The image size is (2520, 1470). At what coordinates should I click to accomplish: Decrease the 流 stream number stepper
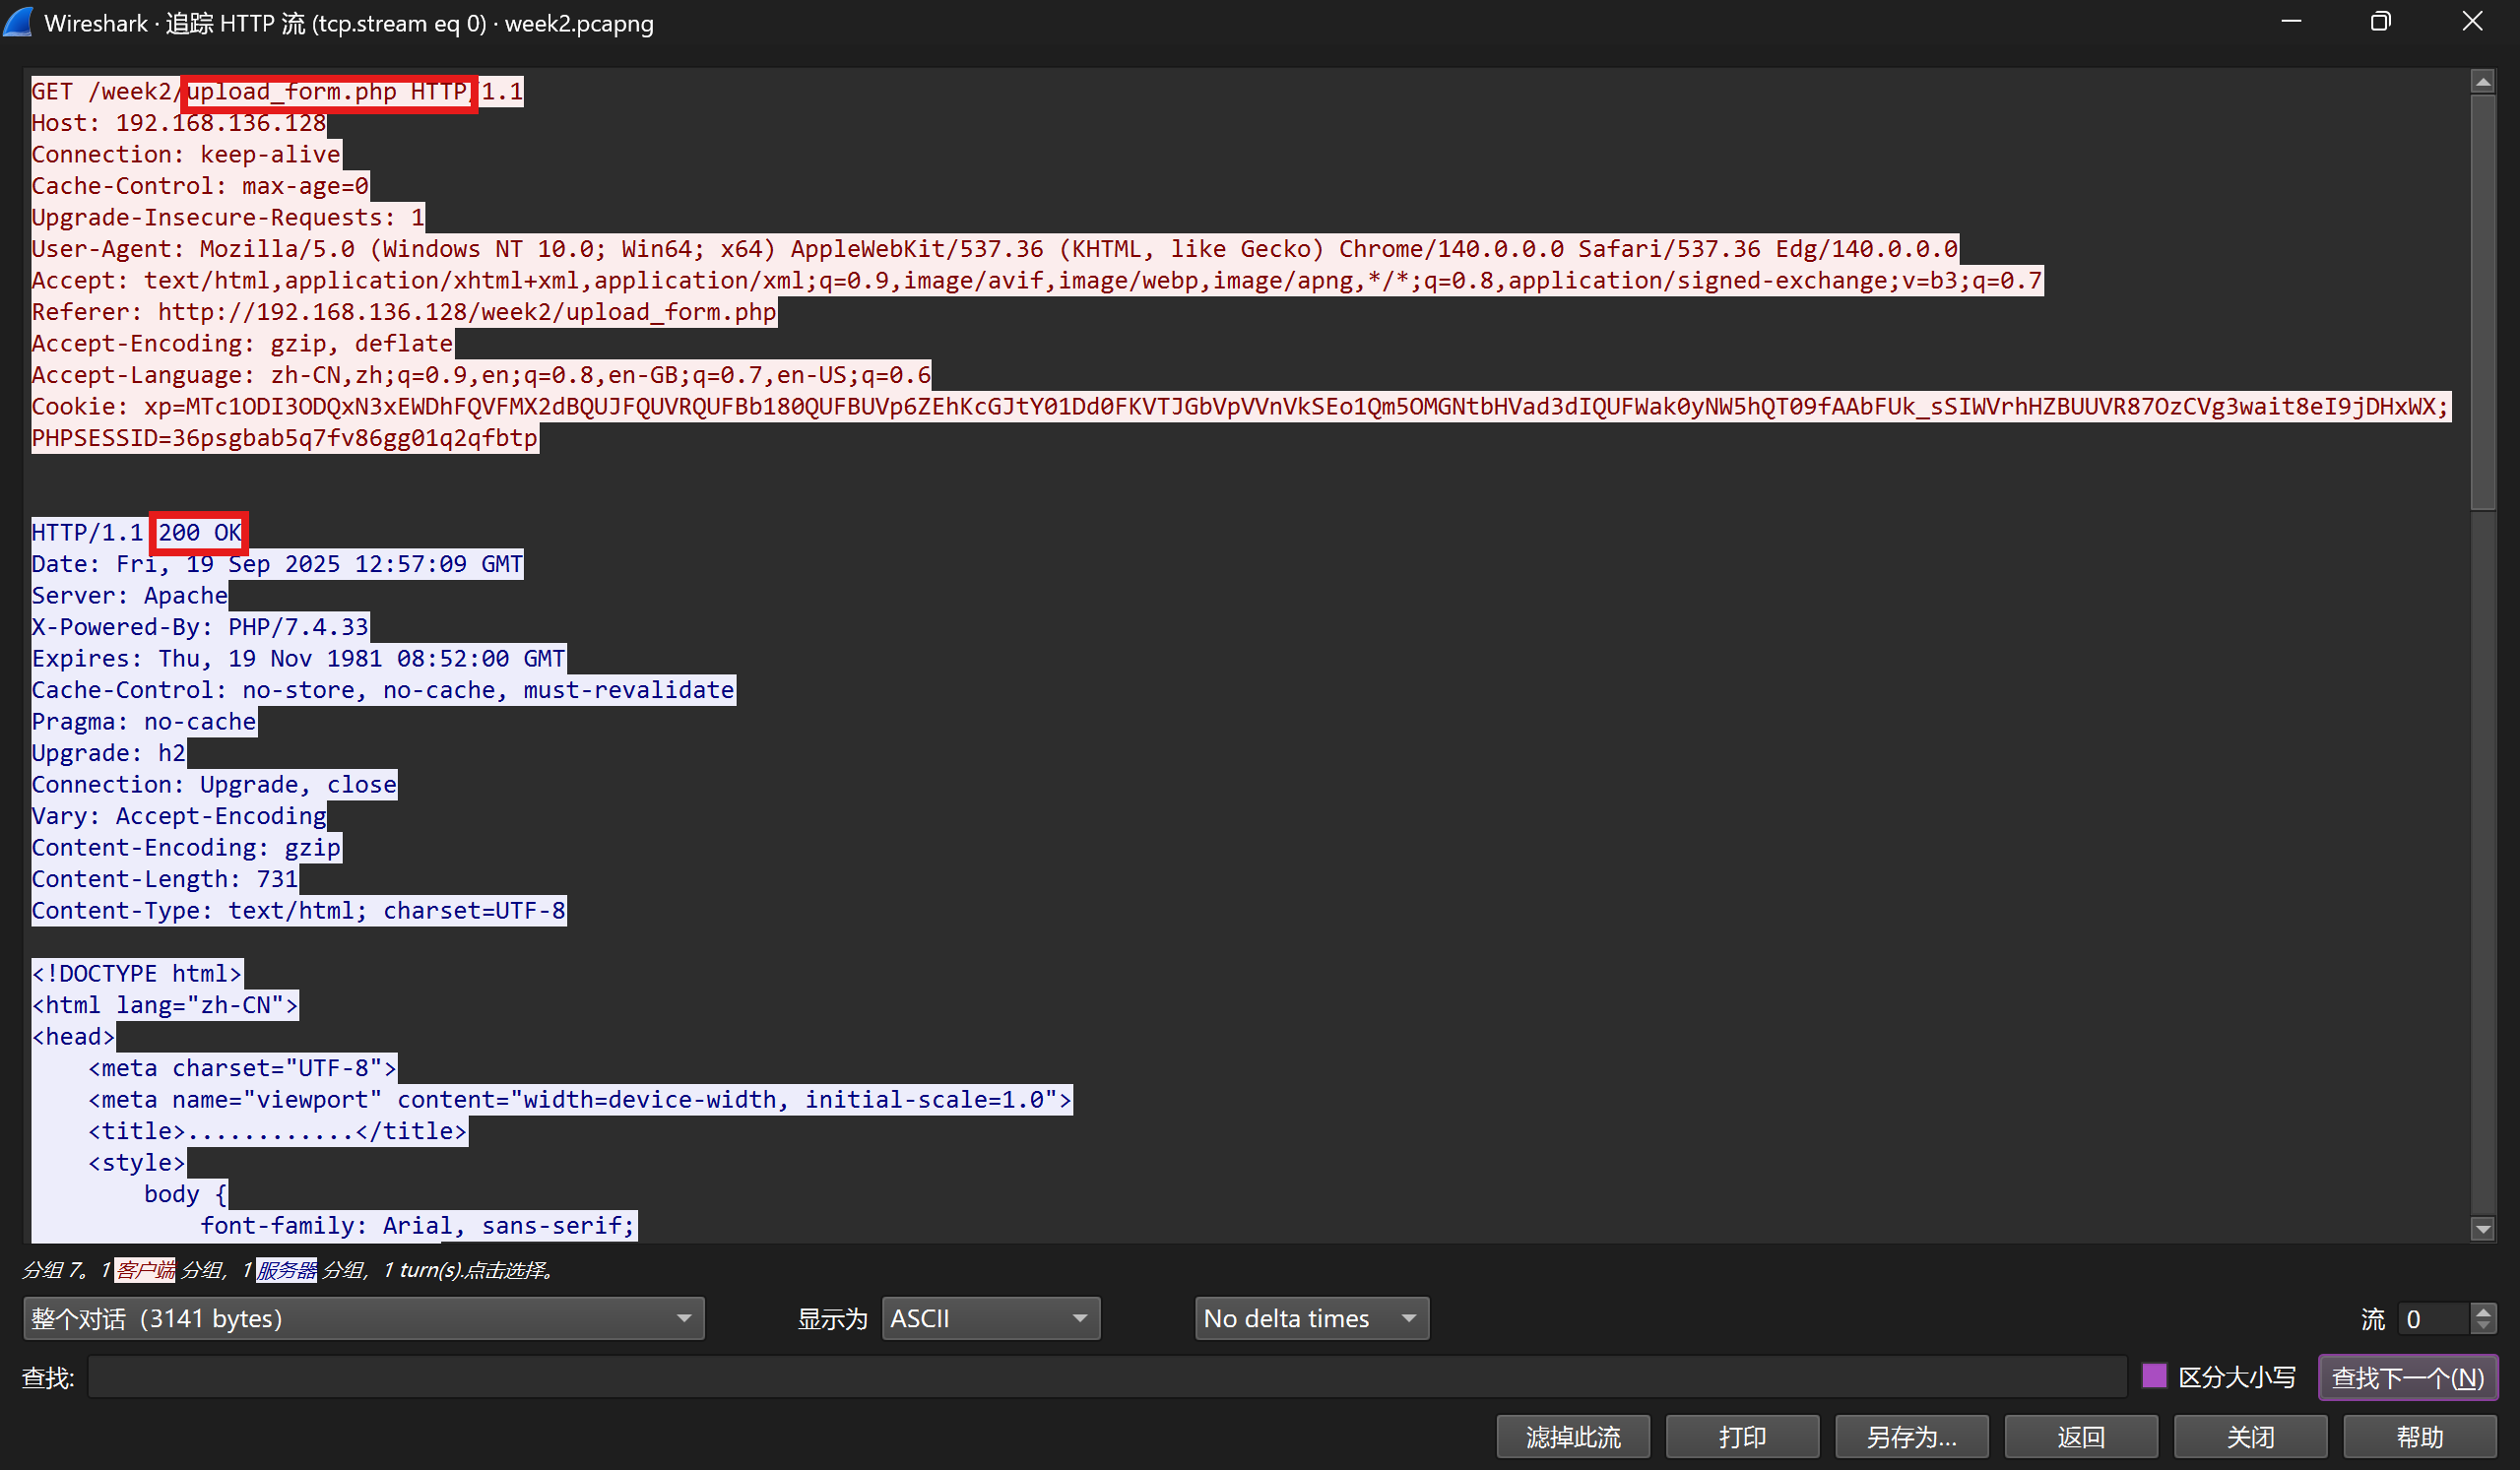(2483, 1327)
